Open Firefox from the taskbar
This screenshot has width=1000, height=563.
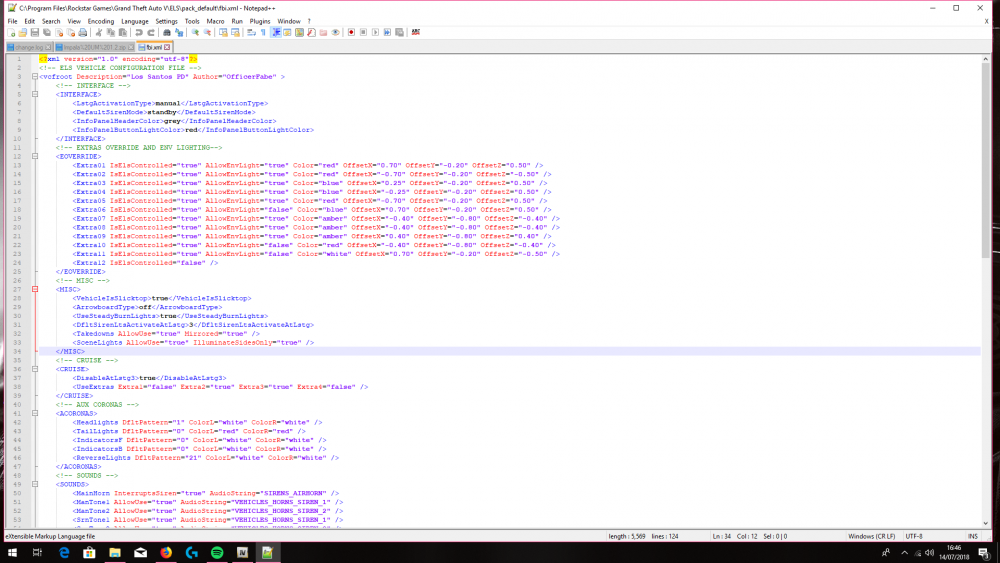[166, 553]
